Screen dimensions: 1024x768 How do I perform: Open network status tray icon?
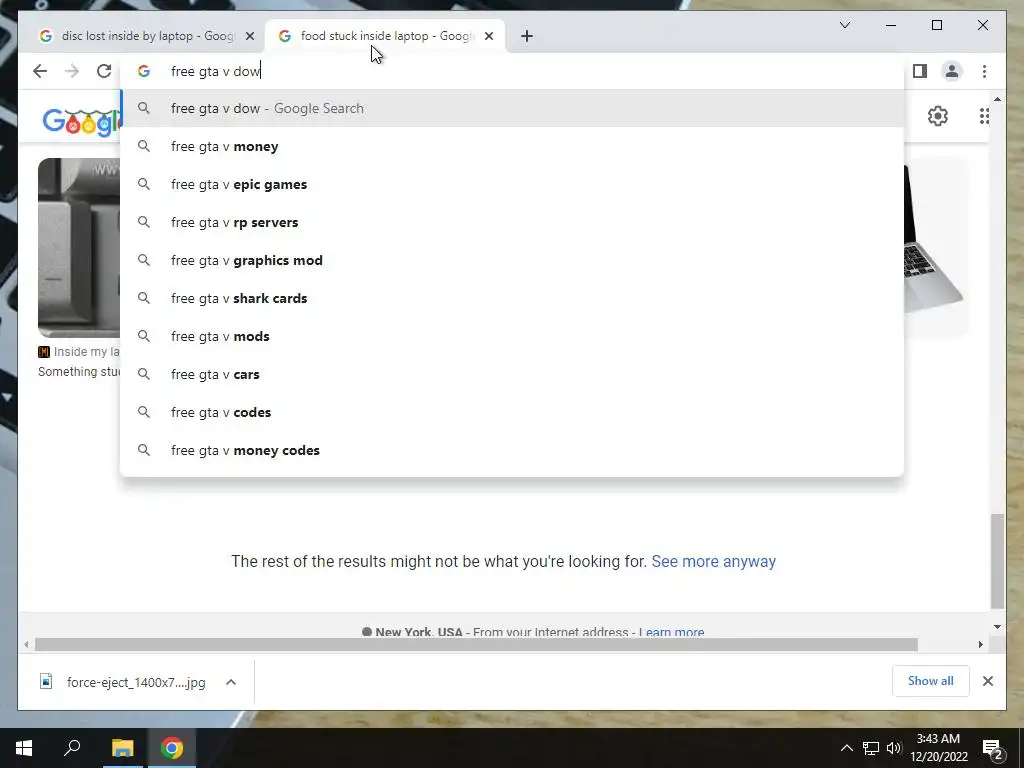pos(871,748)
